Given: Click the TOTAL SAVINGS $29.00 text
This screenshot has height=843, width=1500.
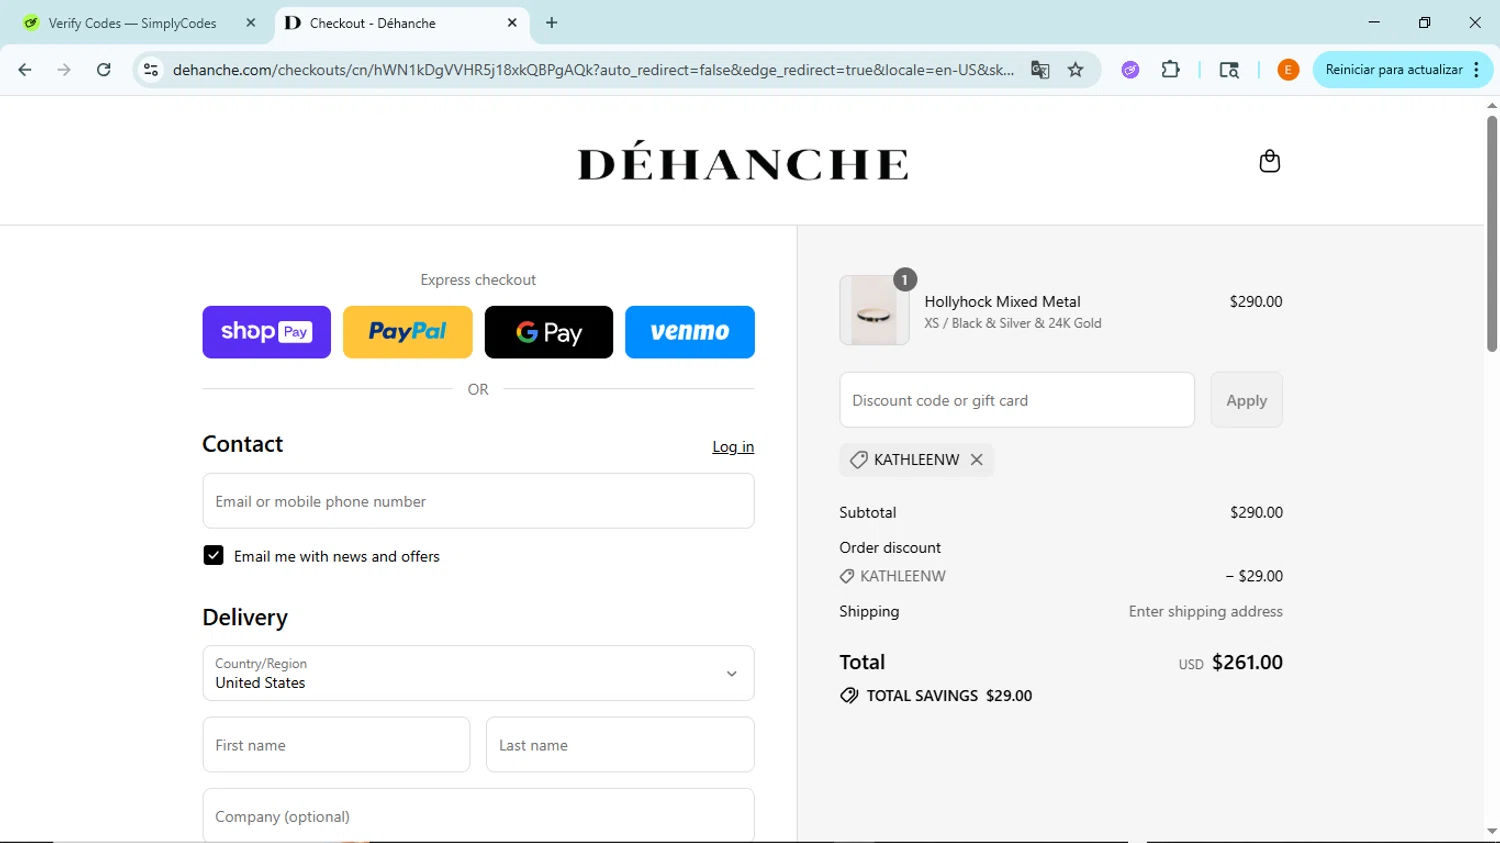Looking at the screenshot, I should tap(949, 696).
